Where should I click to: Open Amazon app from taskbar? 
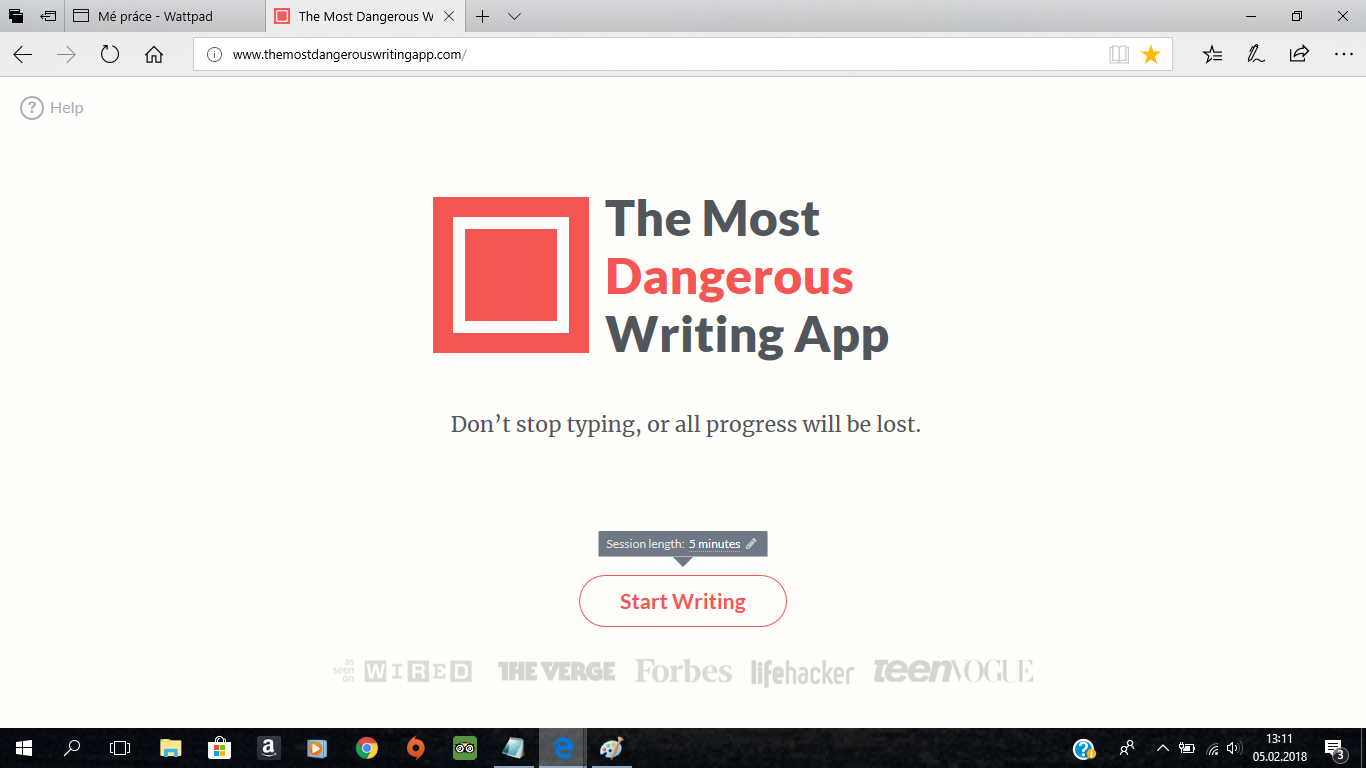pyautogui.click(x=268, y=748)
